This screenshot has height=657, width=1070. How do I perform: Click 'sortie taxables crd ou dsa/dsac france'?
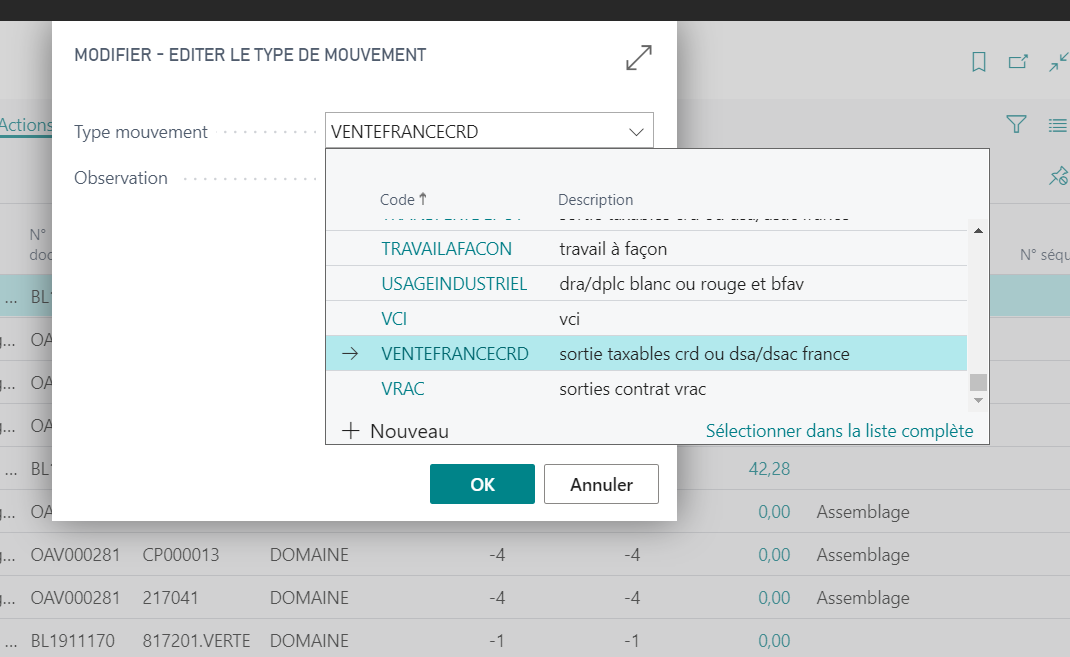(704, 353)
